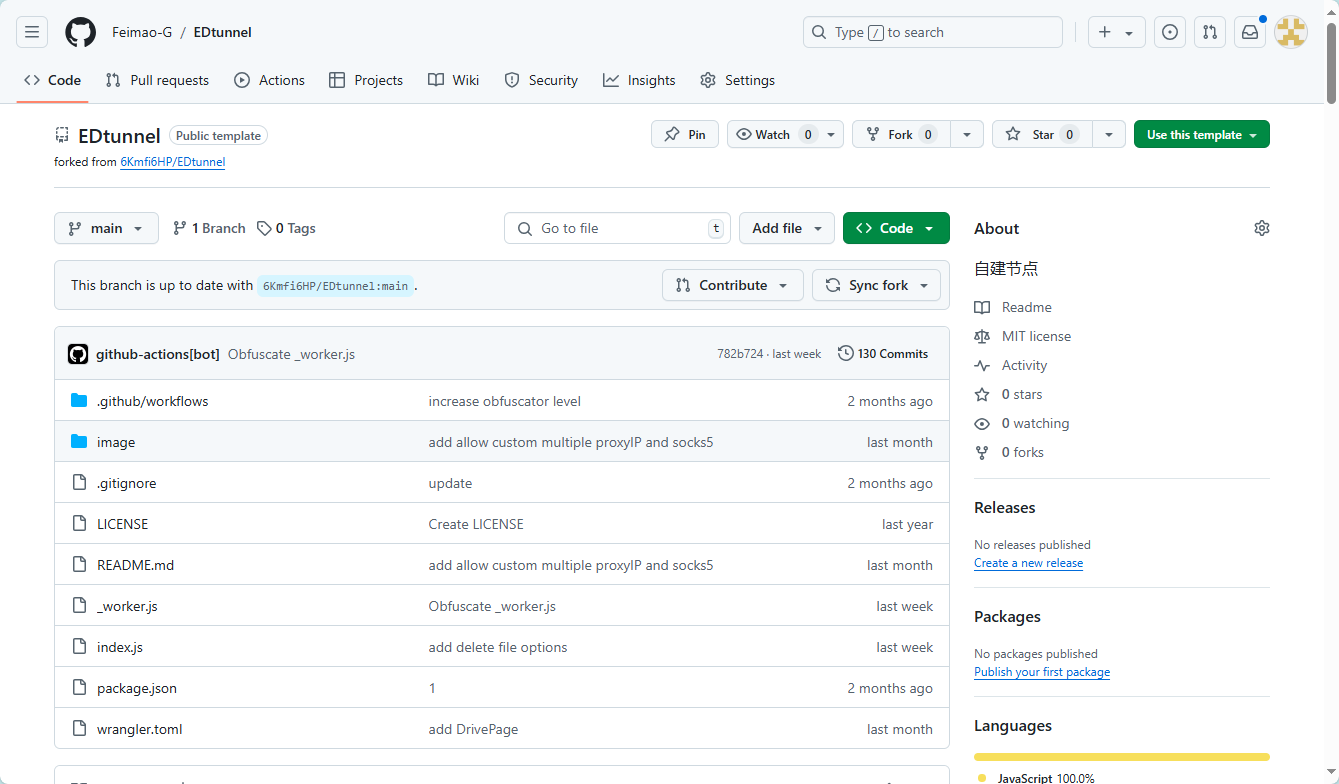1339x784 pixels.
Task: Open commit message 'add delete file options'
Action: tap(498, 647)
